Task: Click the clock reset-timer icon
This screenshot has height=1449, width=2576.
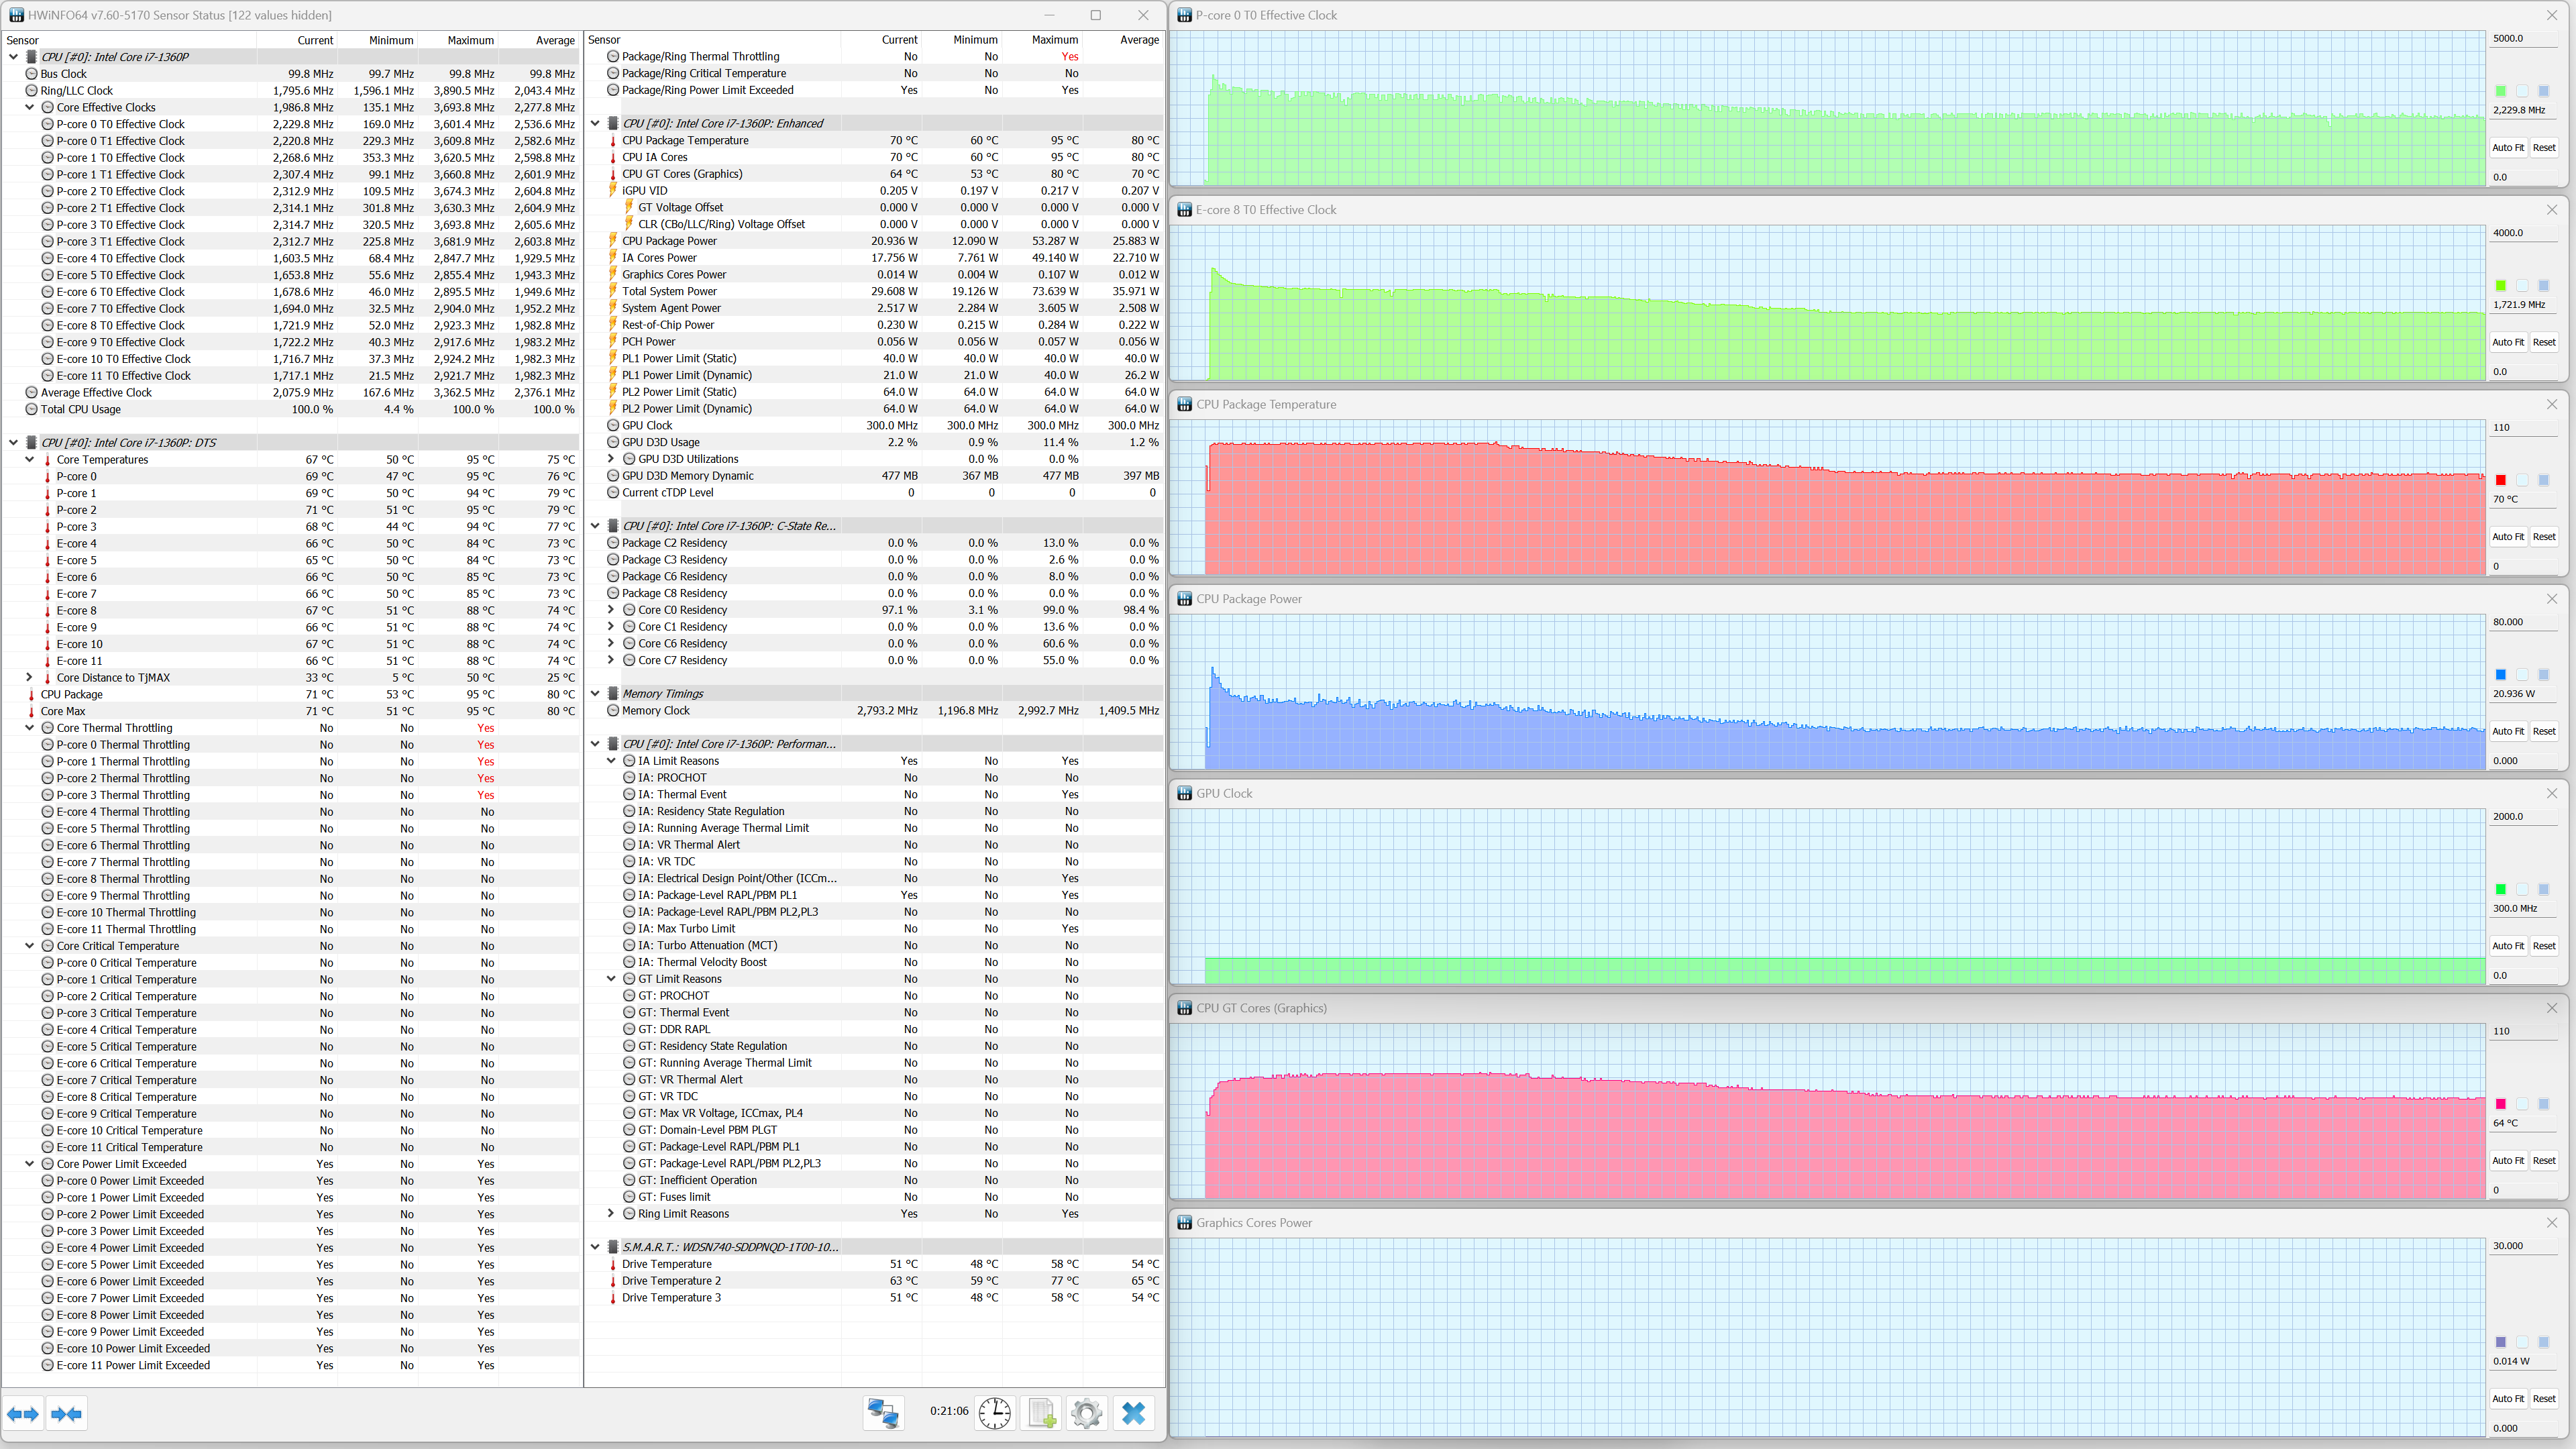Action: pos(994,1412)
